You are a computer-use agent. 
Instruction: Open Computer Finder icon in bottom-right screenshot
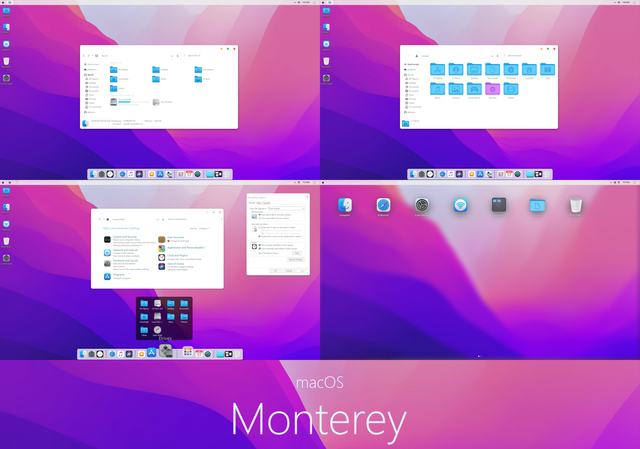click(x=345, y=205)
